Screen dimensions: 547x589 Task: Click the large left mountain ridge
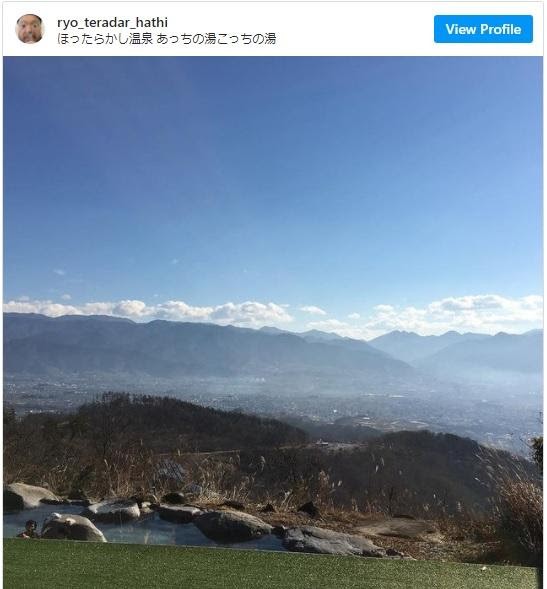pyautogui.click(x=188, y=346)
